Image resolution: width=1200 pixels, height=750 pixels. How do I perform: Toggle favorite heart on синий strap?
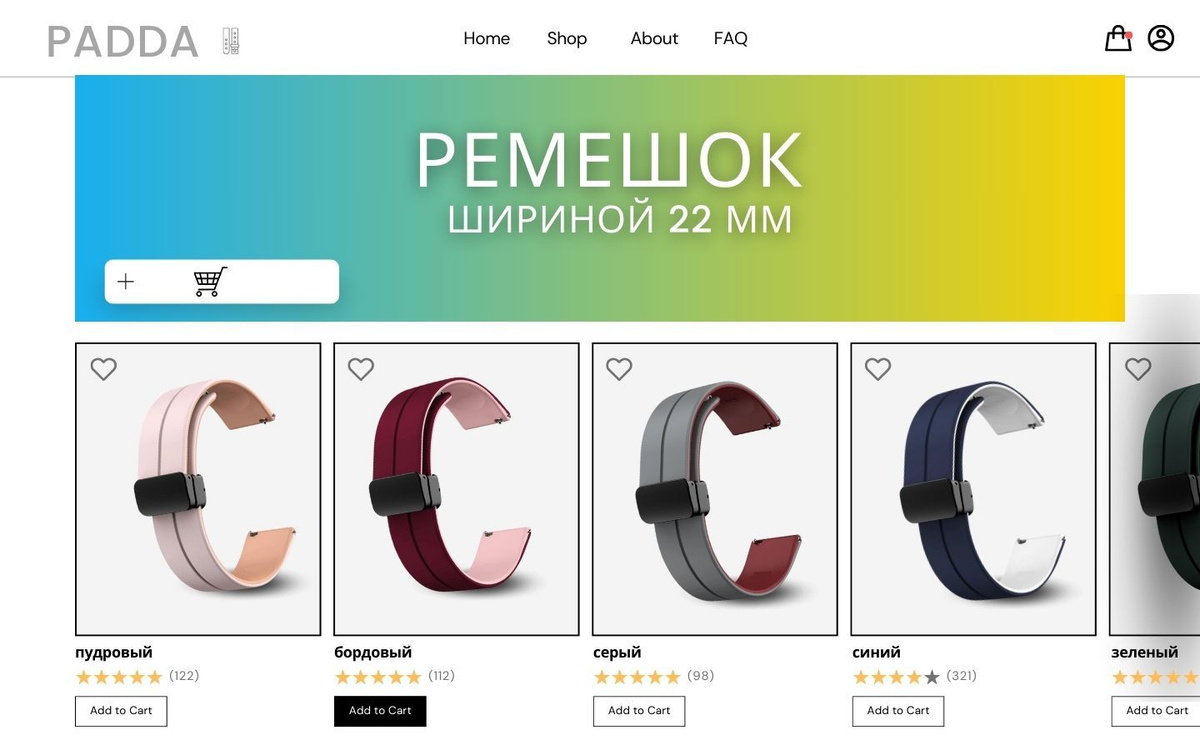[x=878, y=369]
